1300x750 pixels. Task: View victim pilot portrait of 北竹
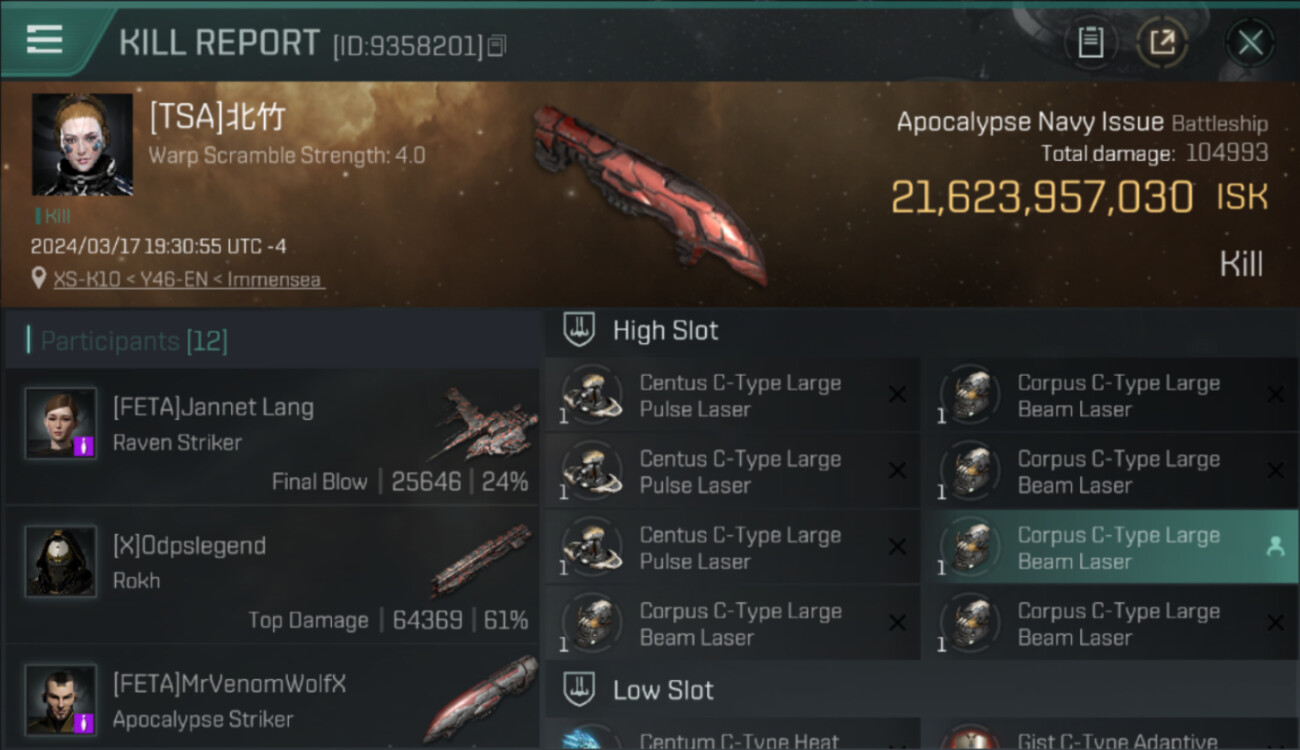pyautogui.click(x=82, y=144)
